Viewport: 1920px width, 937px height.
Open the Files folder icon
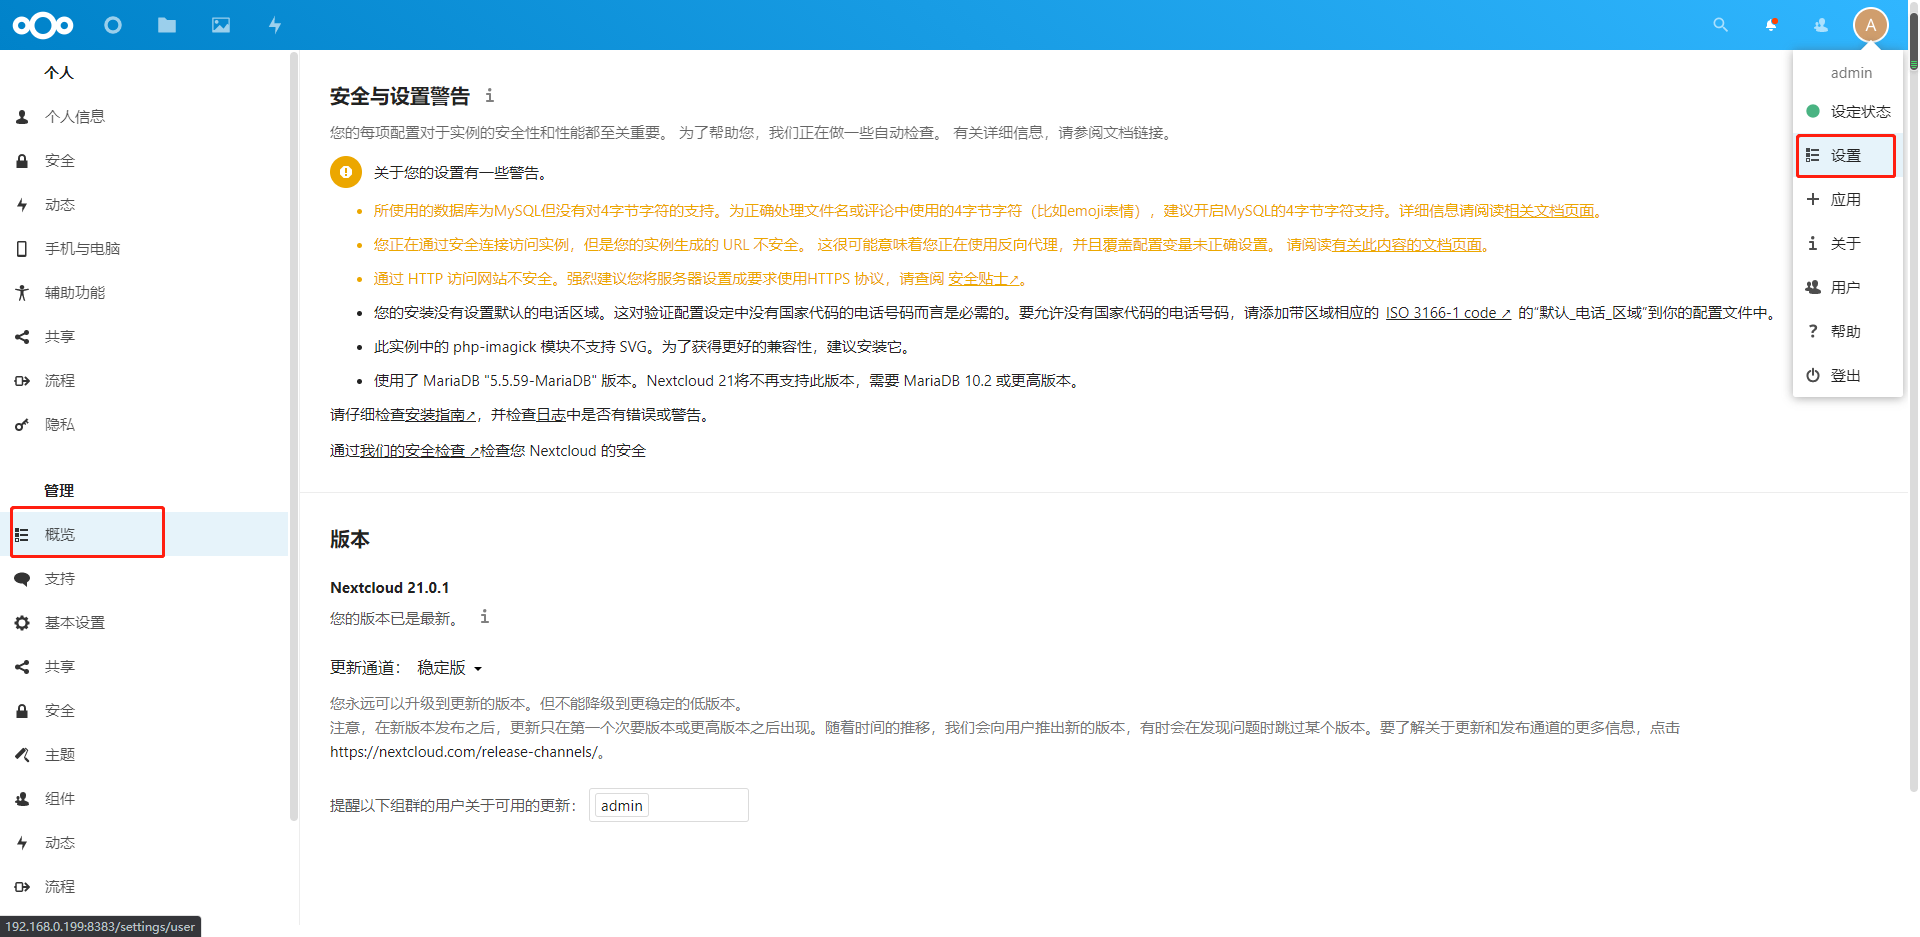click(167, 25)
